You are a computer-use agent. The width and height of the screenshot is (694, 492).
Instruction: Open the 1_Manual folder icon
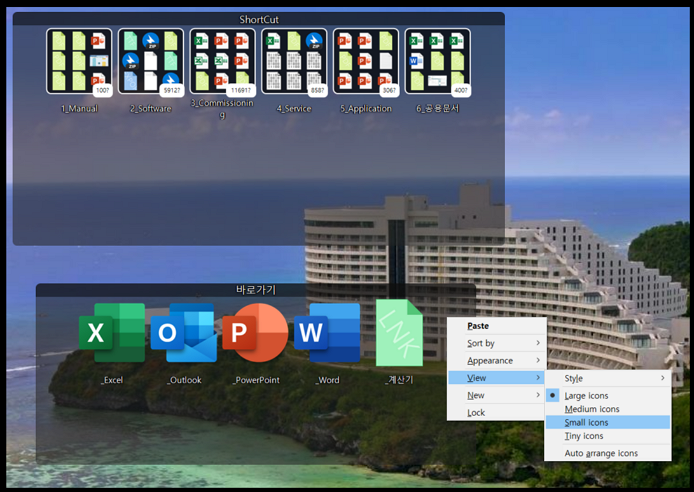click(x=79, y=61)
